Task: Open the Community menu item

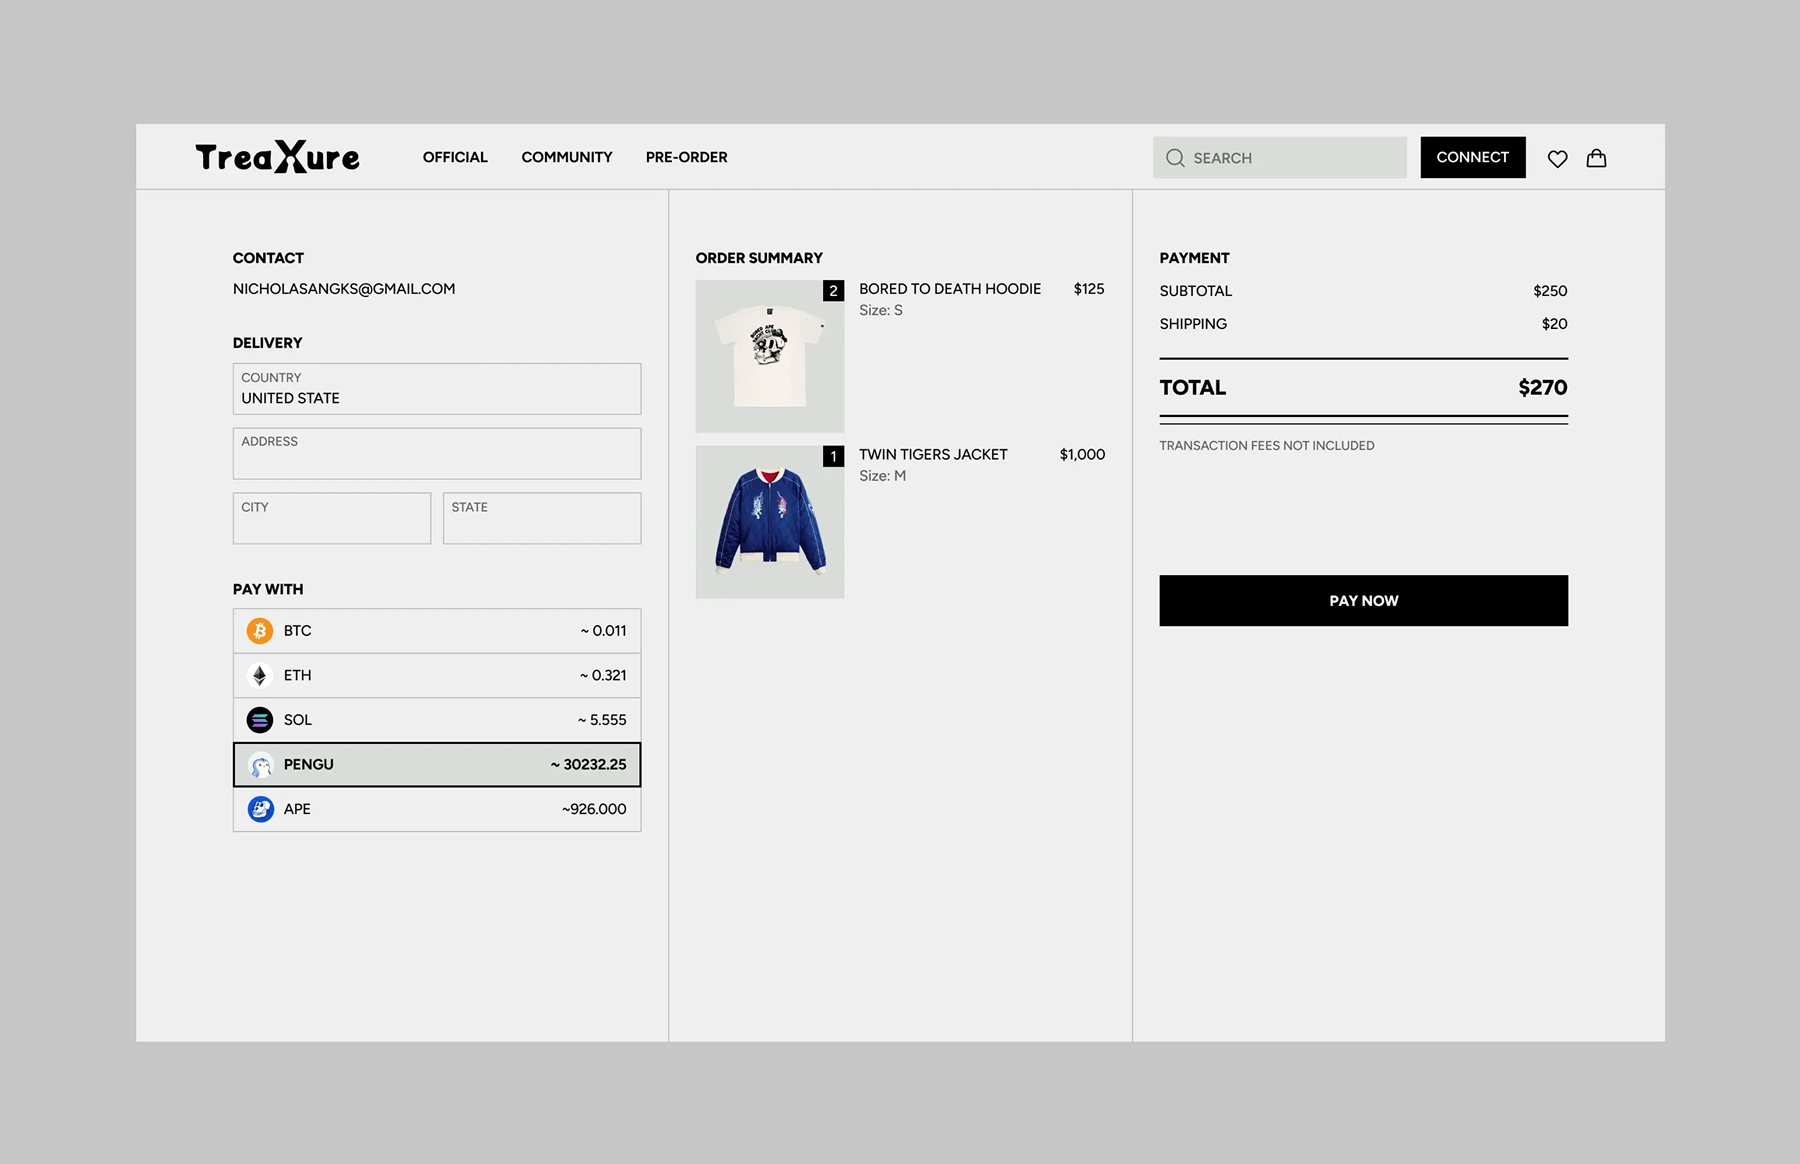Action: click(x=566, y=157)
